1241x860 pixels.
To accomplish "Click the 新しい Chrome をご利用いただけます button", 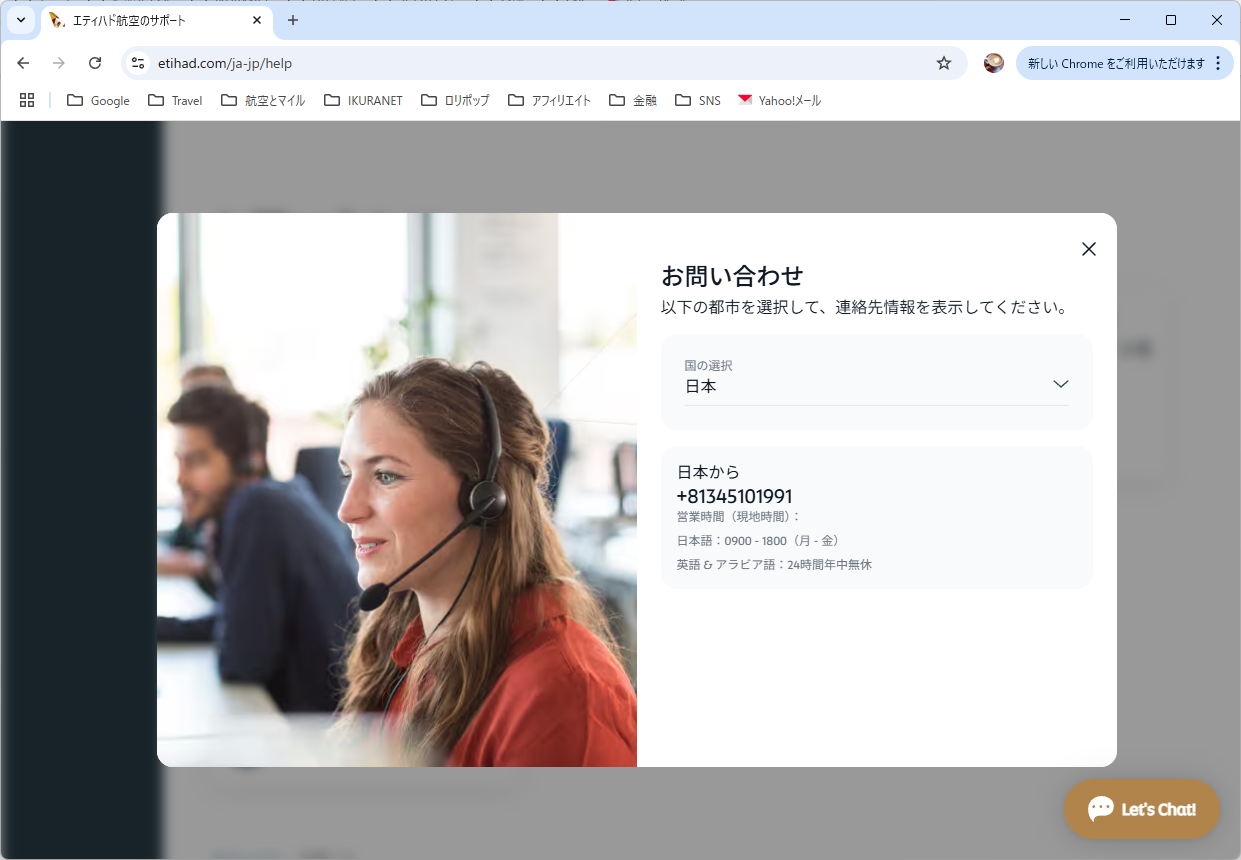I will 1115,63.
